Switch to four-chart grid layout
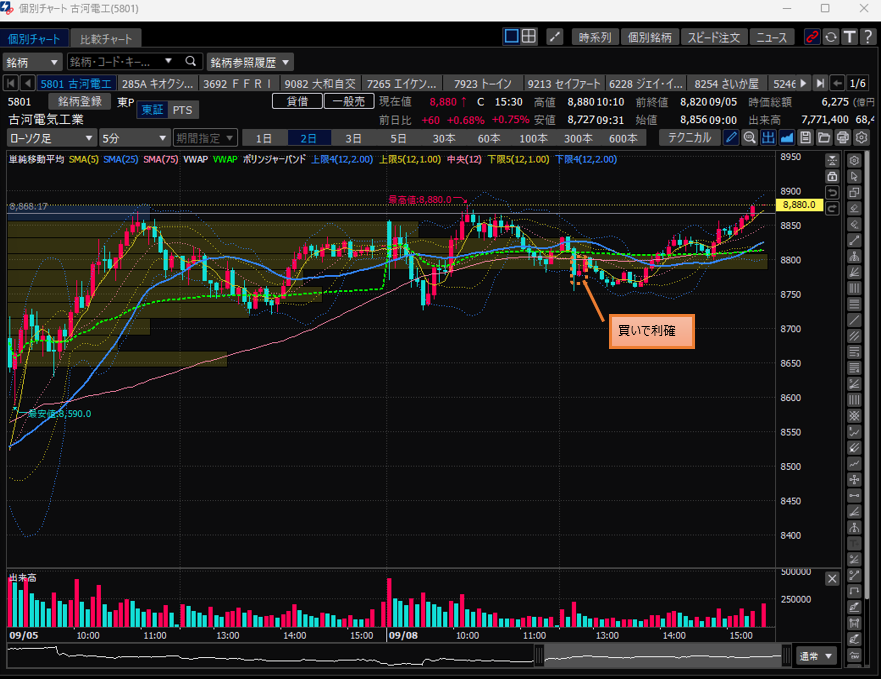This screenshot has width=881, height=679. (x=529, y=37)
